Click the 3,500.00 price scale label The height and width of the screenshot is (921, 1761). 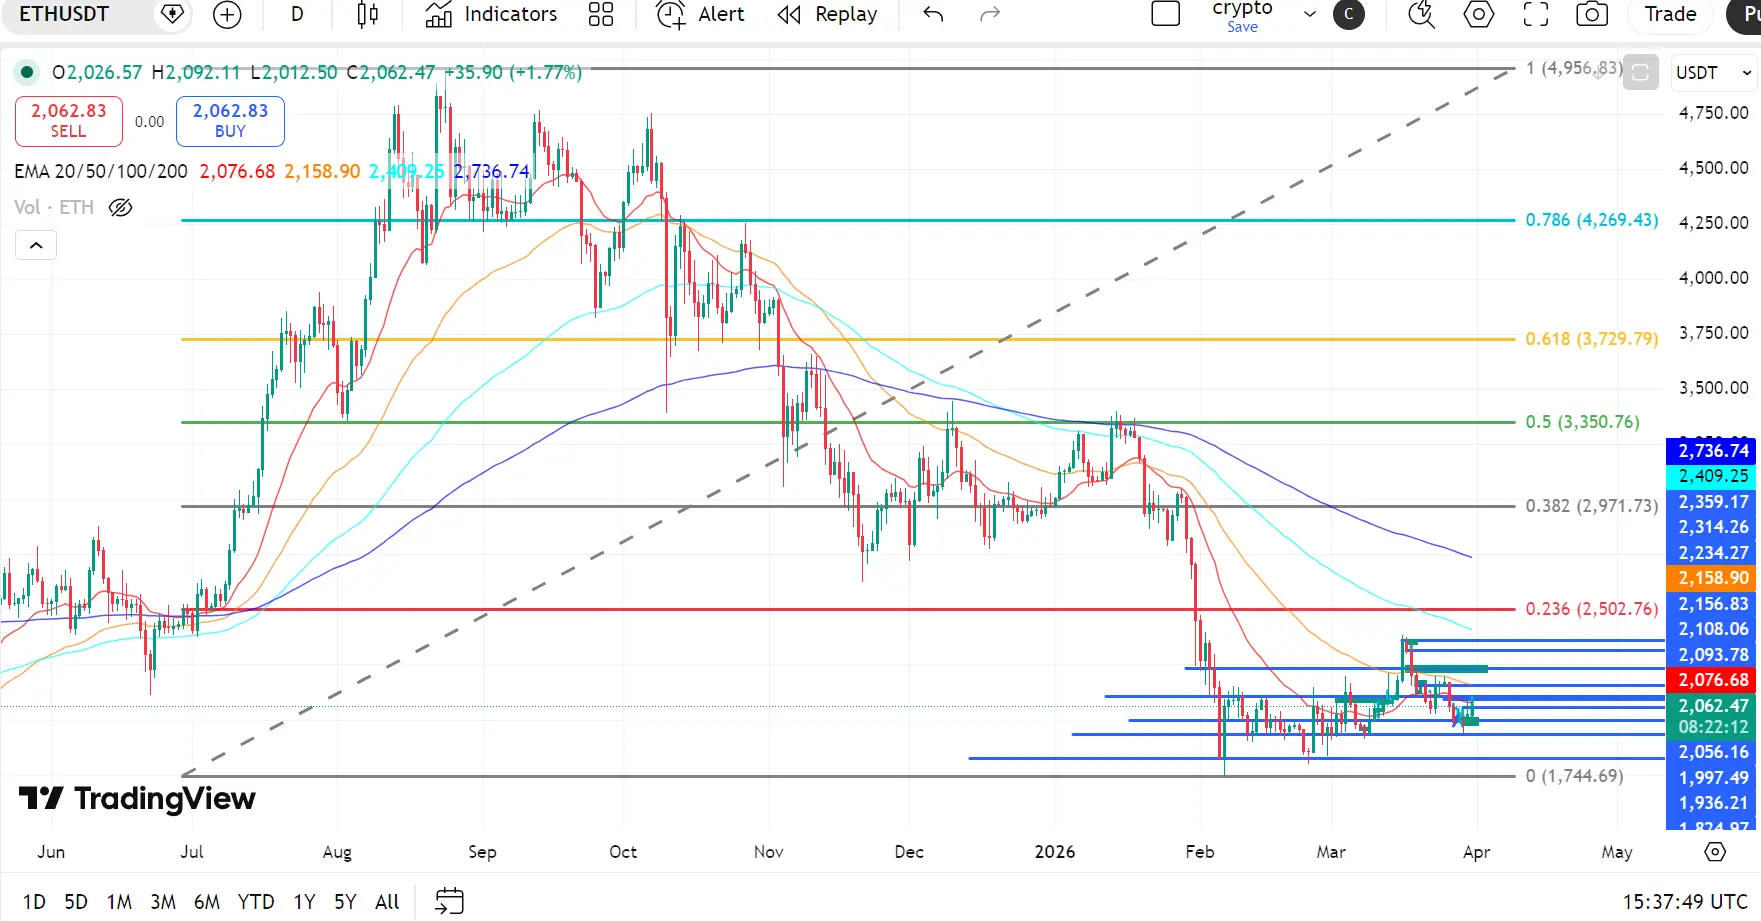click(x=1713, y=388)
